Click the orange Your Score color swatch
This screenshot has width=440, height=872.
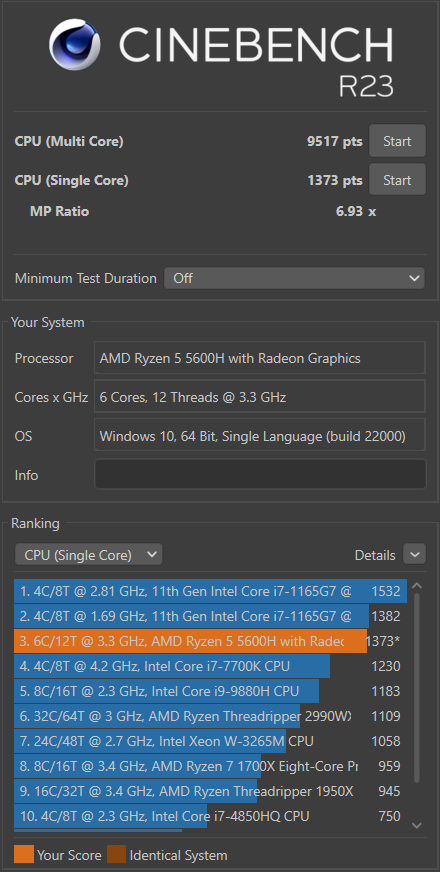coord(24,854)
